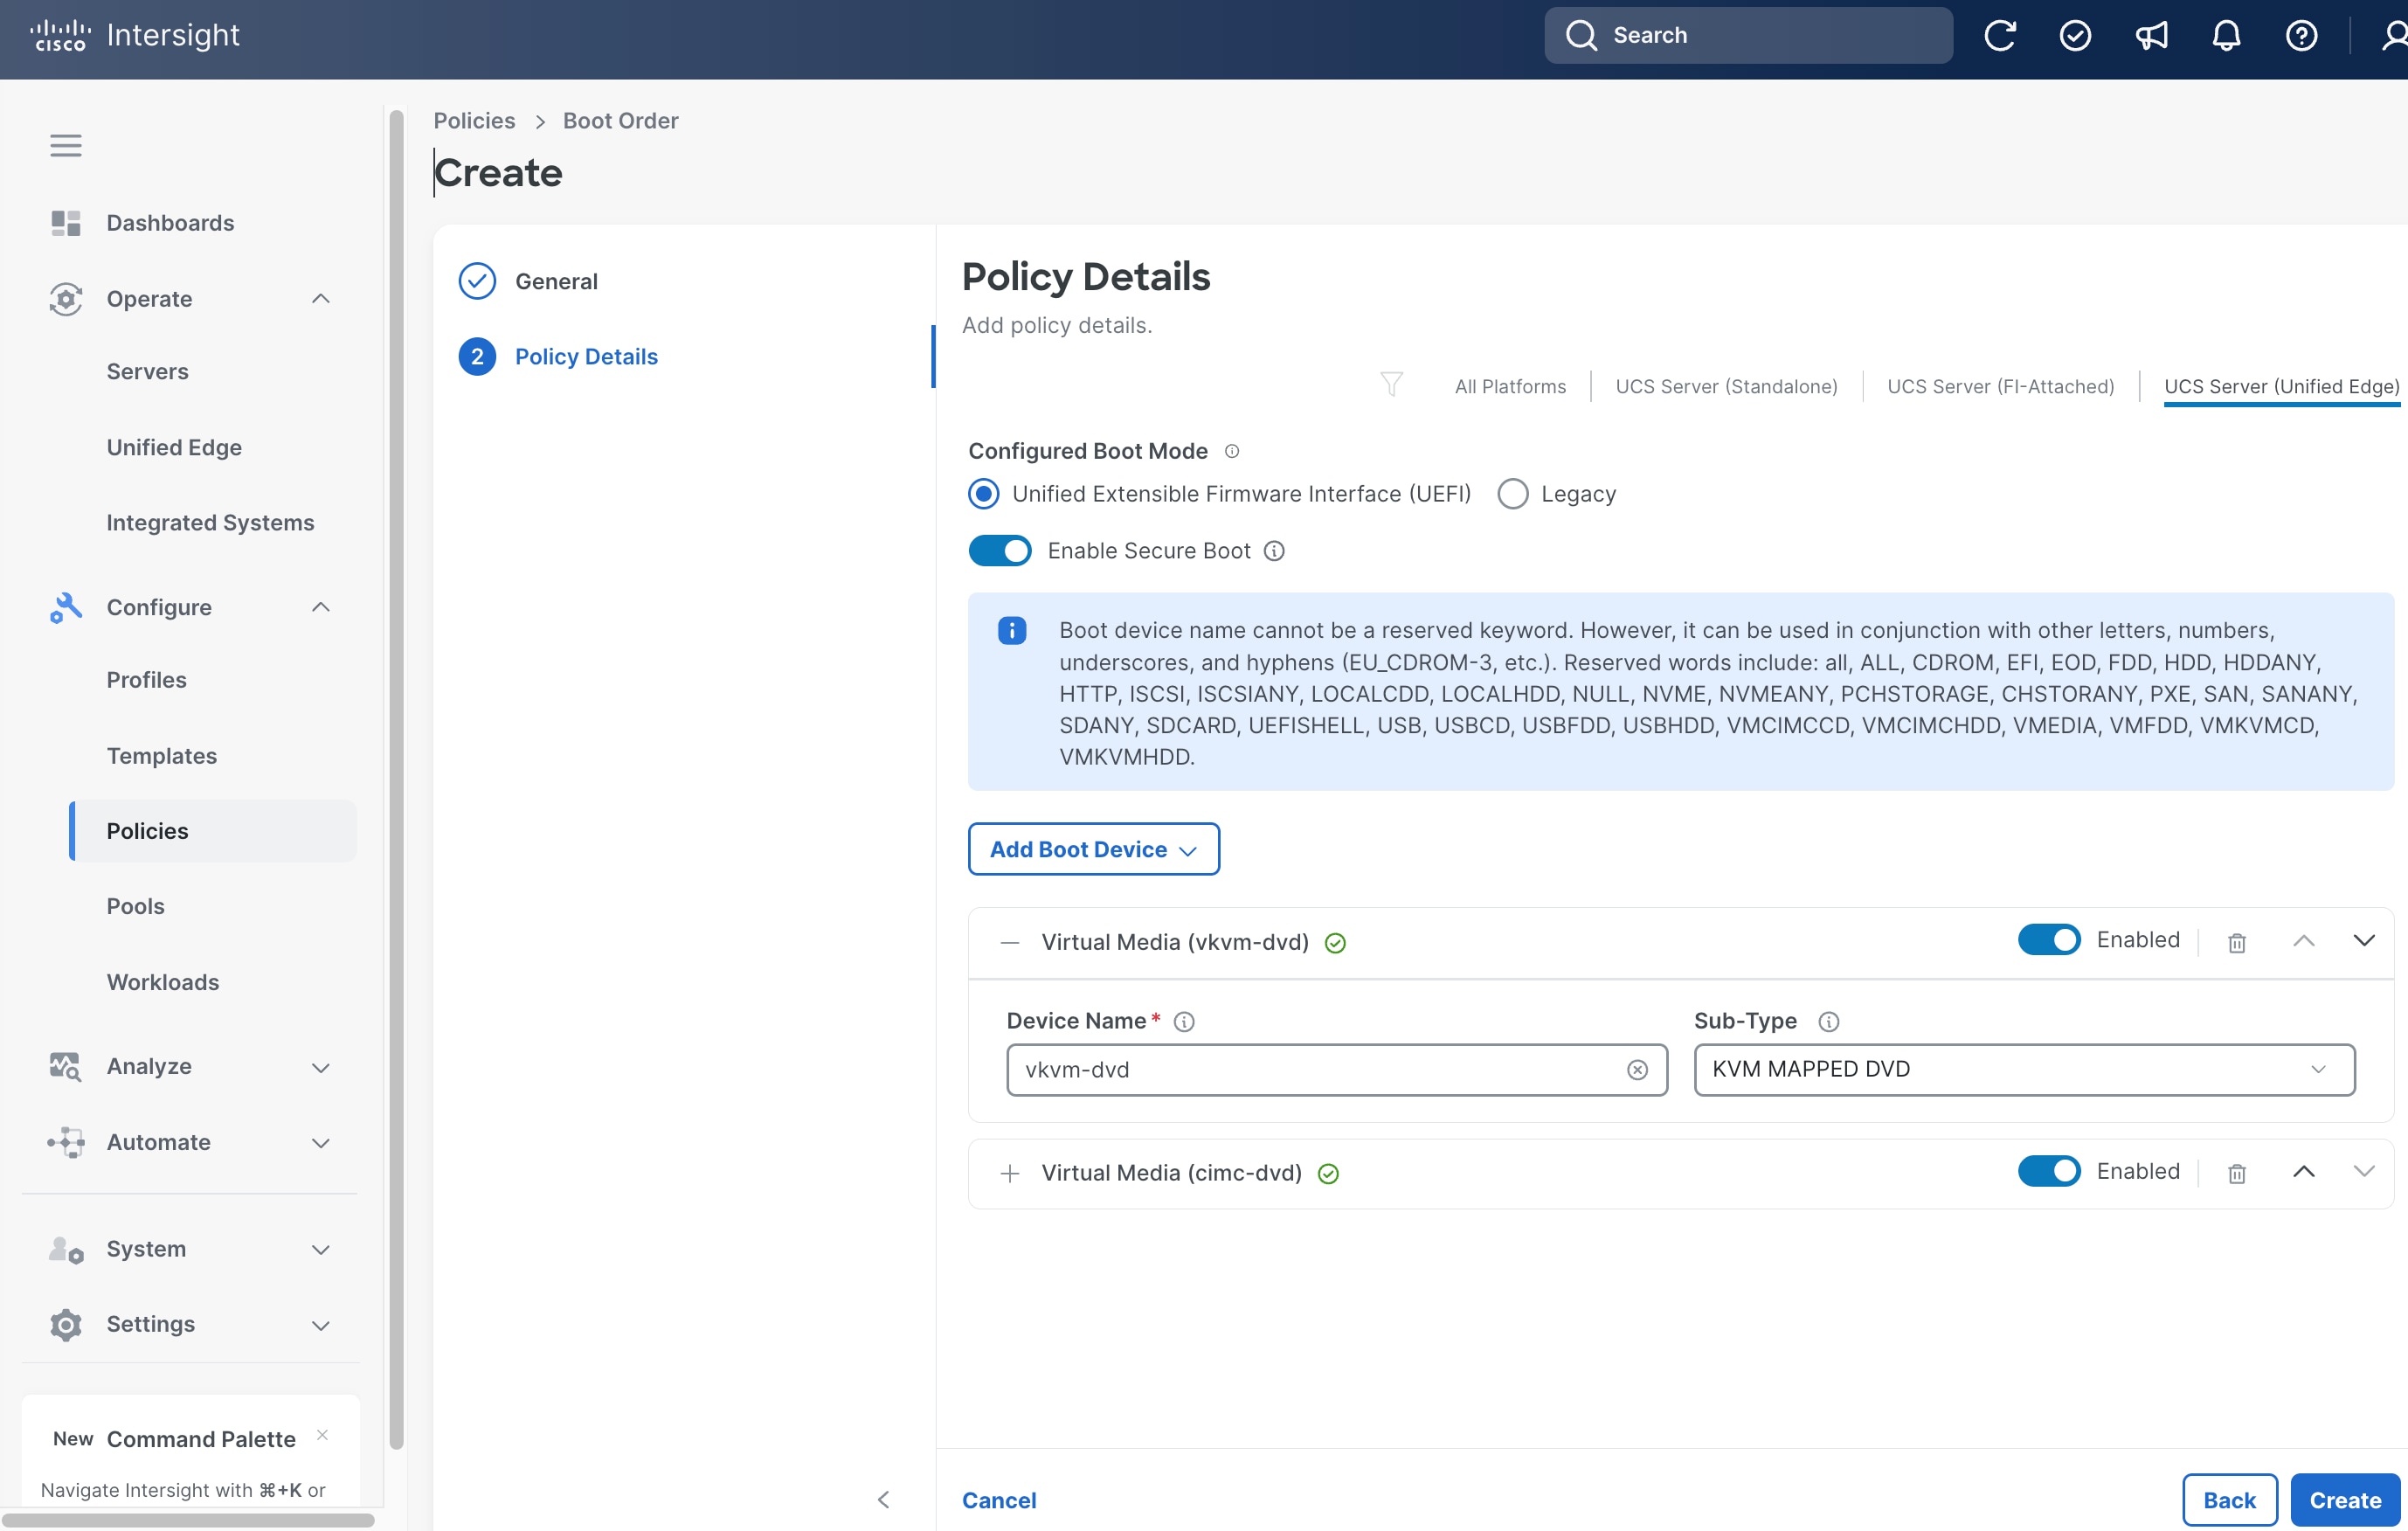Click info icon beside Device Name
The height and width of the screenshot is (1531, 2408).
tap(1184, 1021)
